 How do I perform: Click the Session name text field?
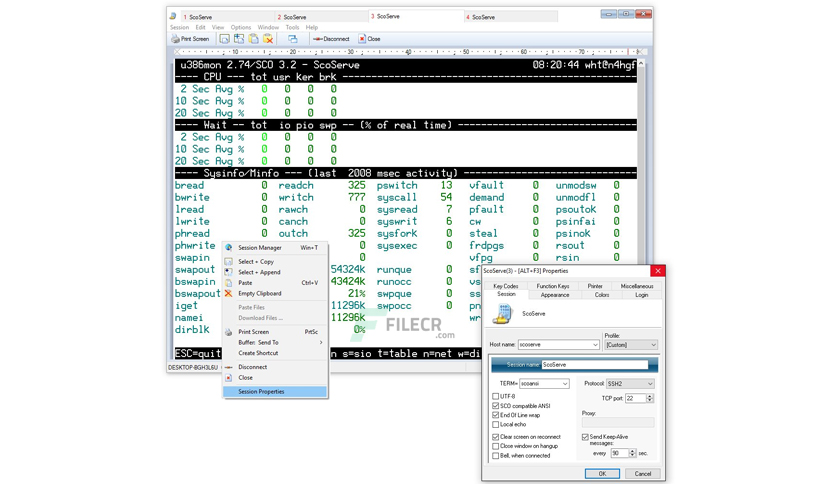(x=594, y=365)
